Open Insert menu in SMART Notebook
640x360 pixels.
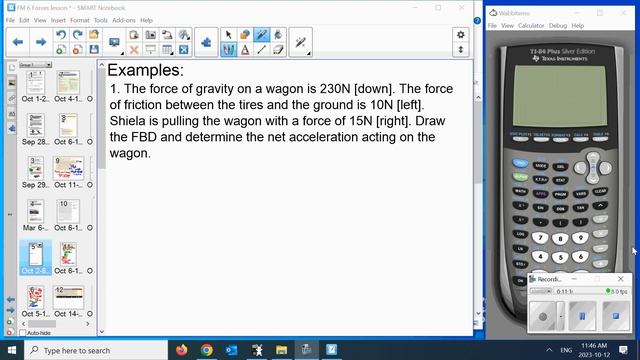tap(58, 20)
